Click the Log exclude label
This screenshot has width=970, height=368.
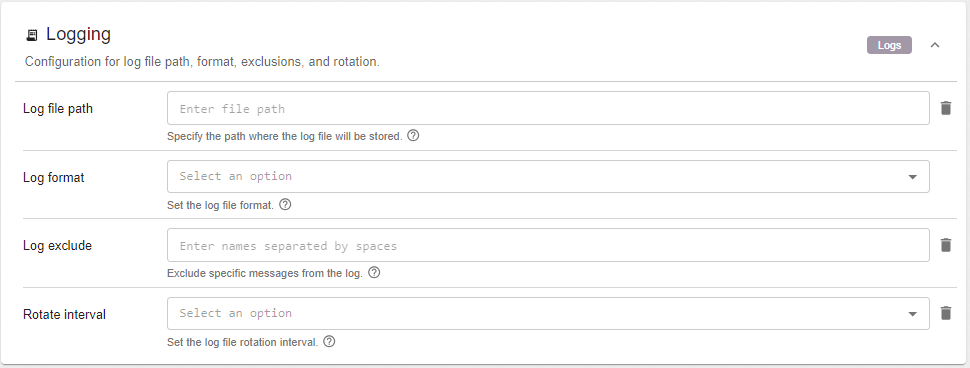point(58,246)
